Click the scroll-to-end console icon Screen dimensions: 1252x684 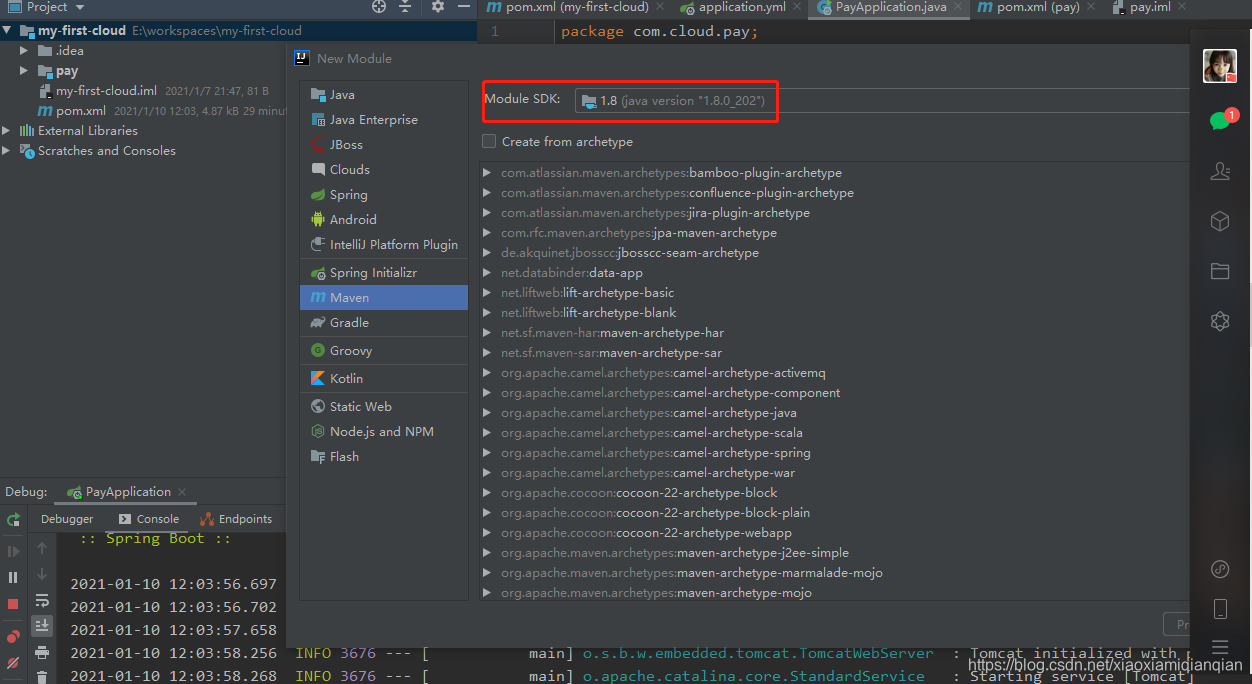click(x=42, y=626)
